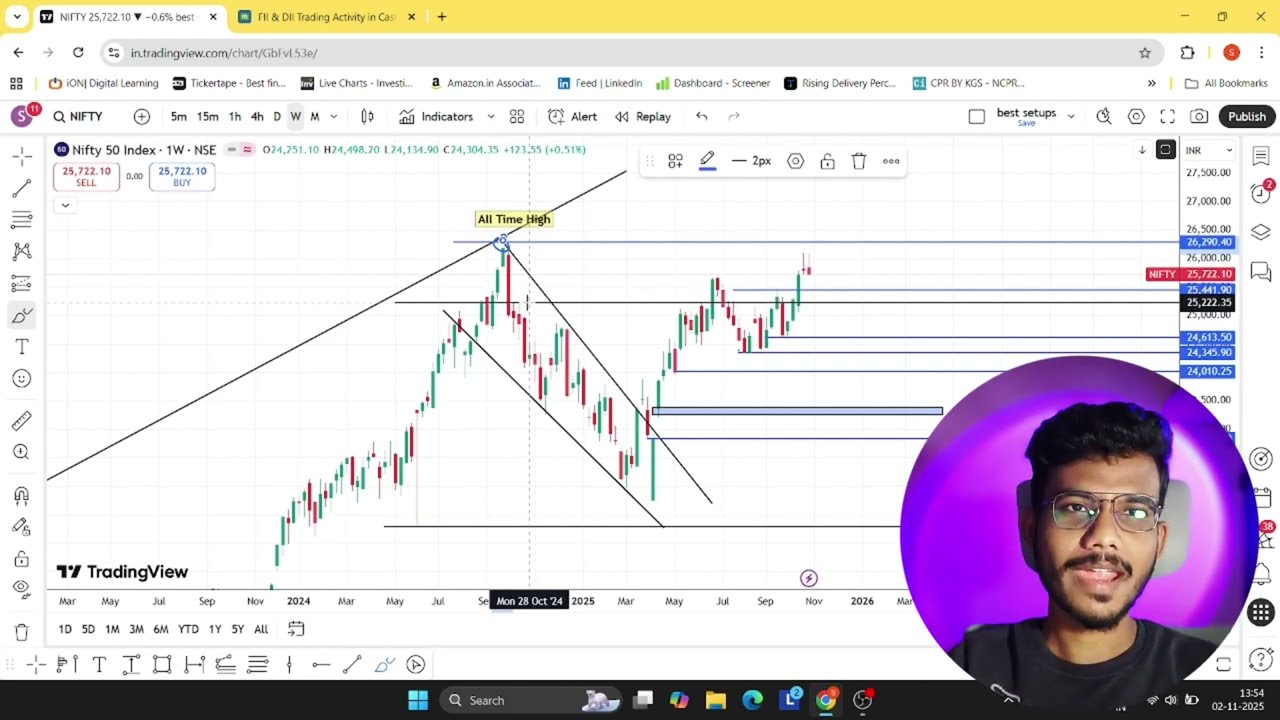Open more options in floating drawing toolbar
This screenshot has height=720, width=1280.
891,161
